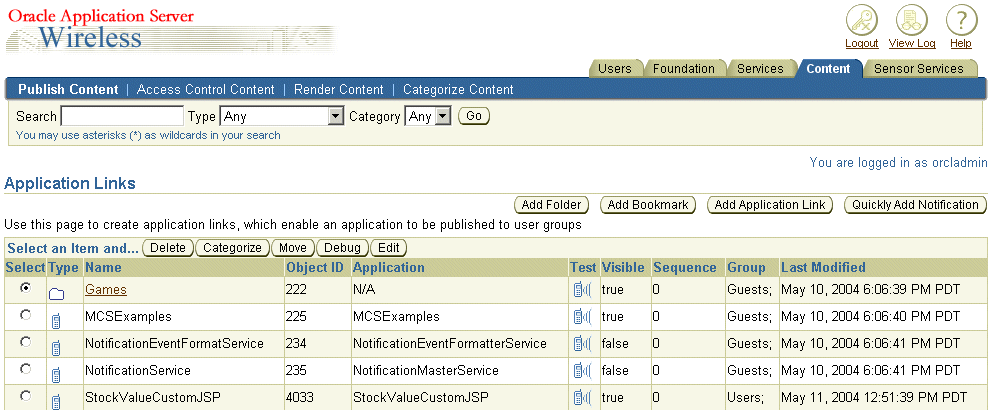Click the Edit button
Viewport: 992px width, 410px height.
coord(388,248)
